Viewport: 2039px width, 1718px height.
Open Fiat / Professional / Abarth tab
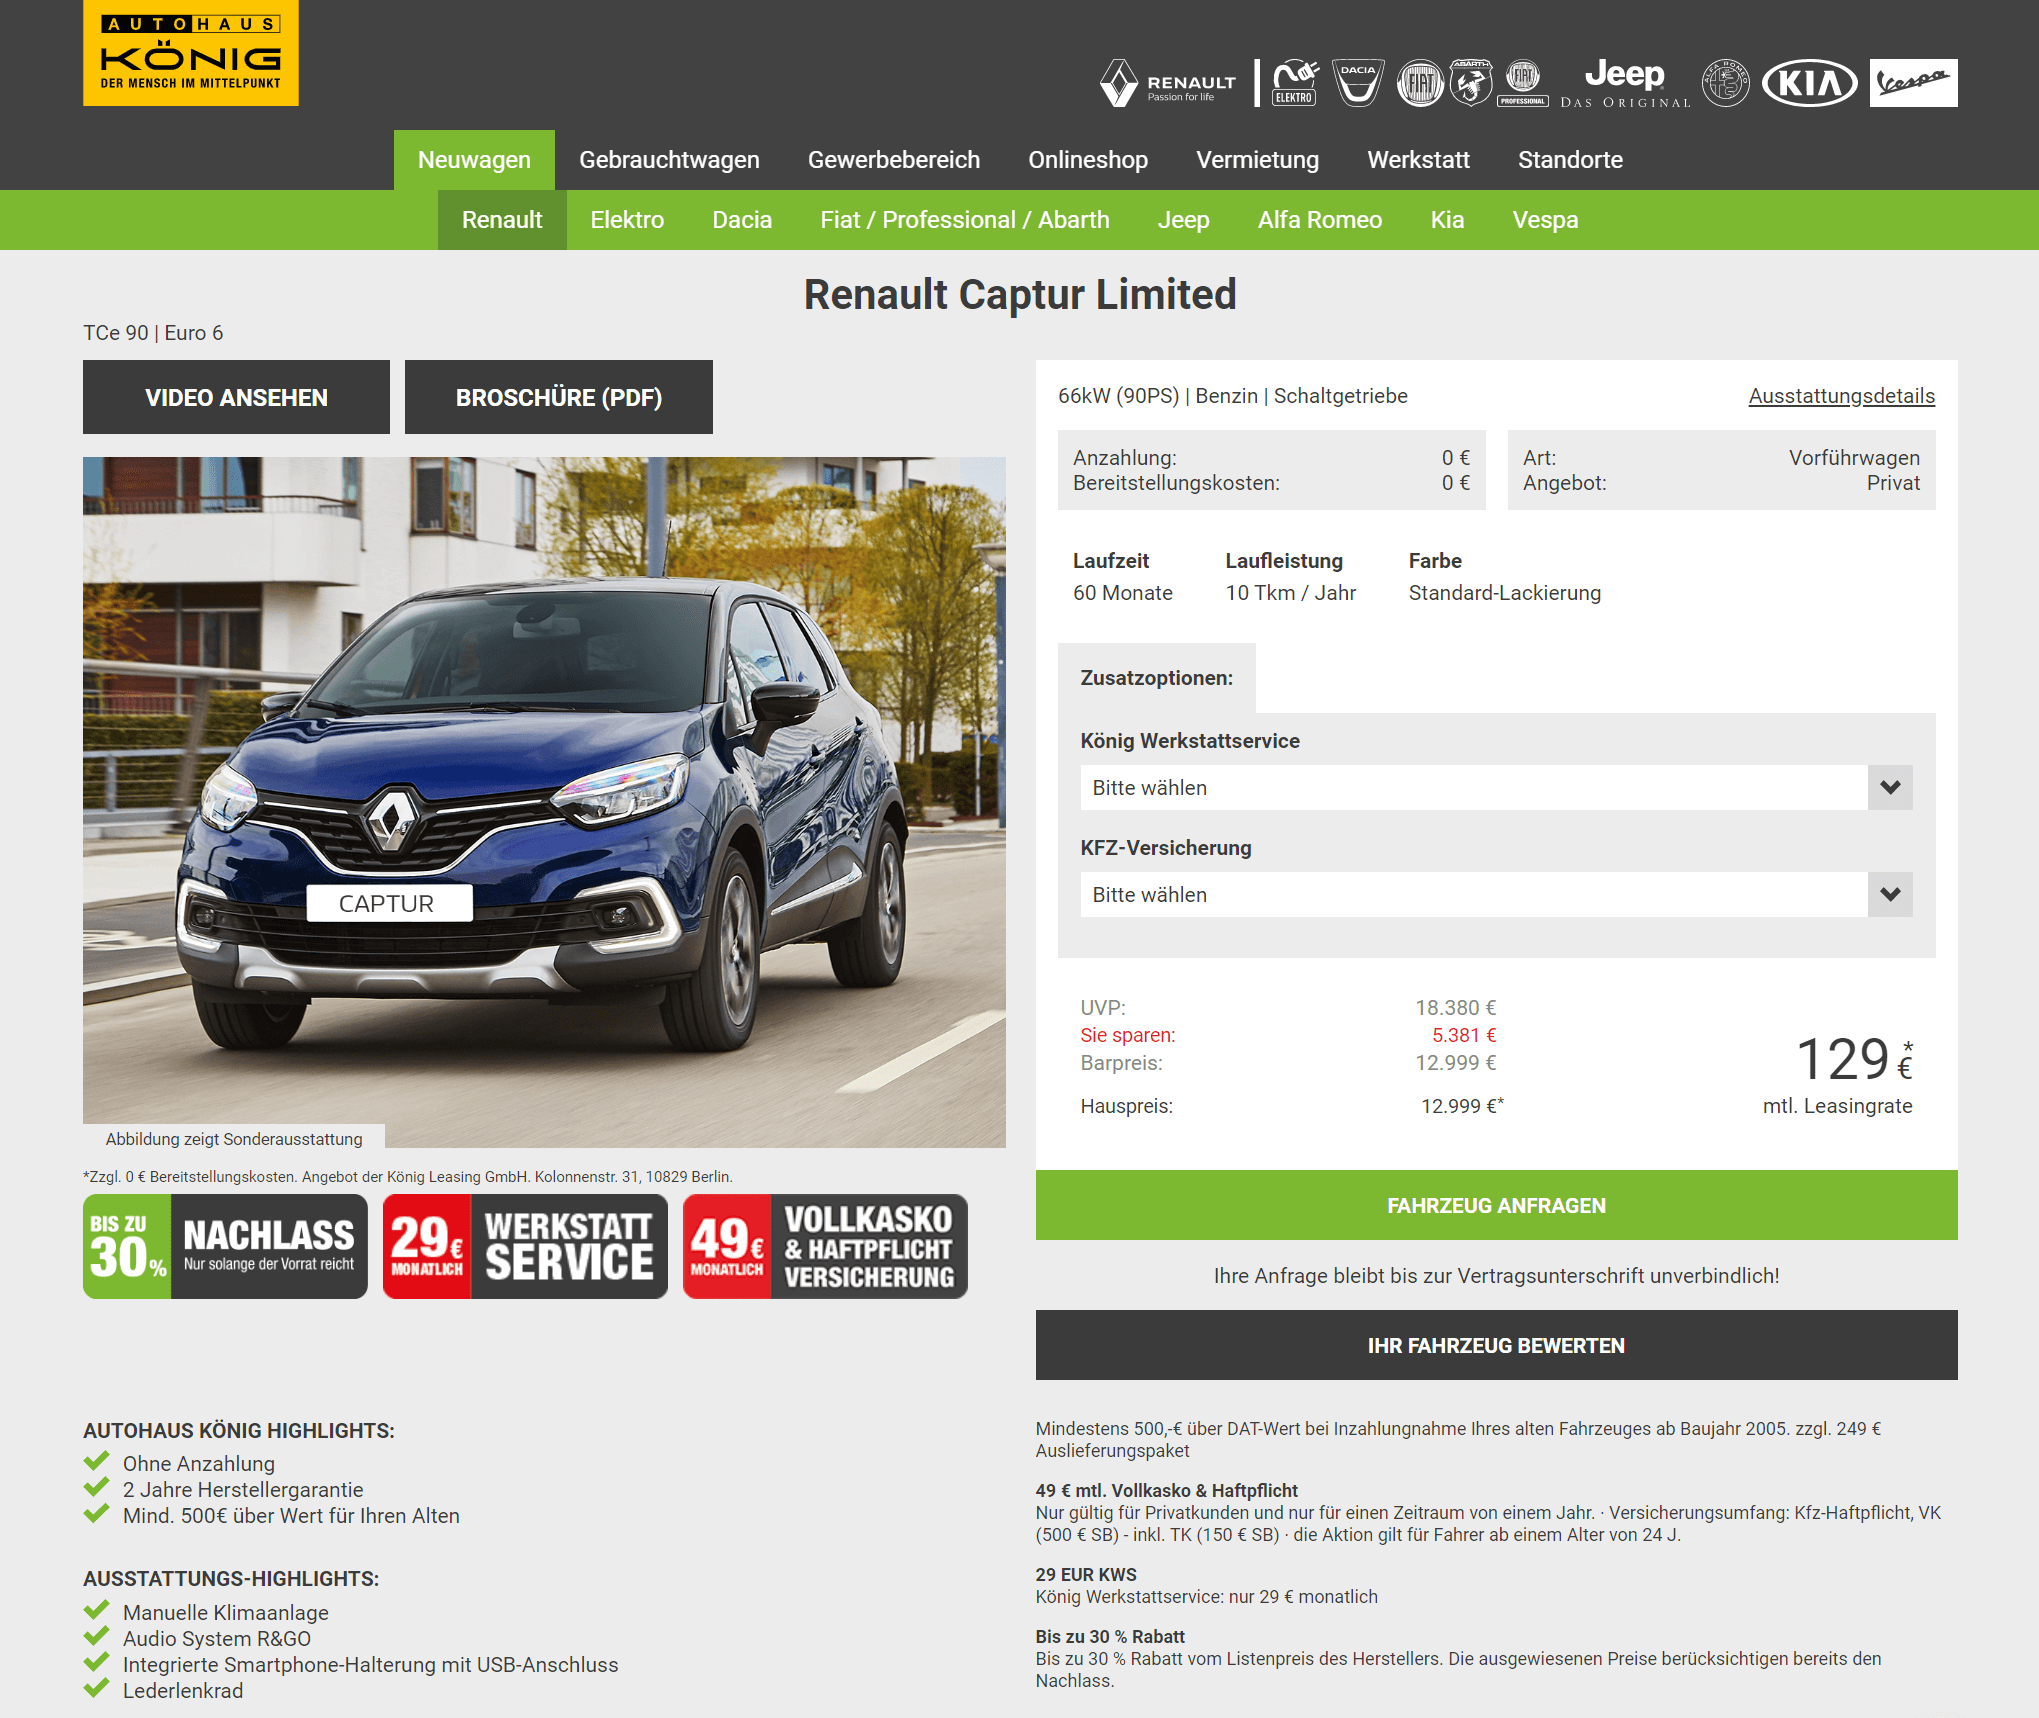[965, 220]
